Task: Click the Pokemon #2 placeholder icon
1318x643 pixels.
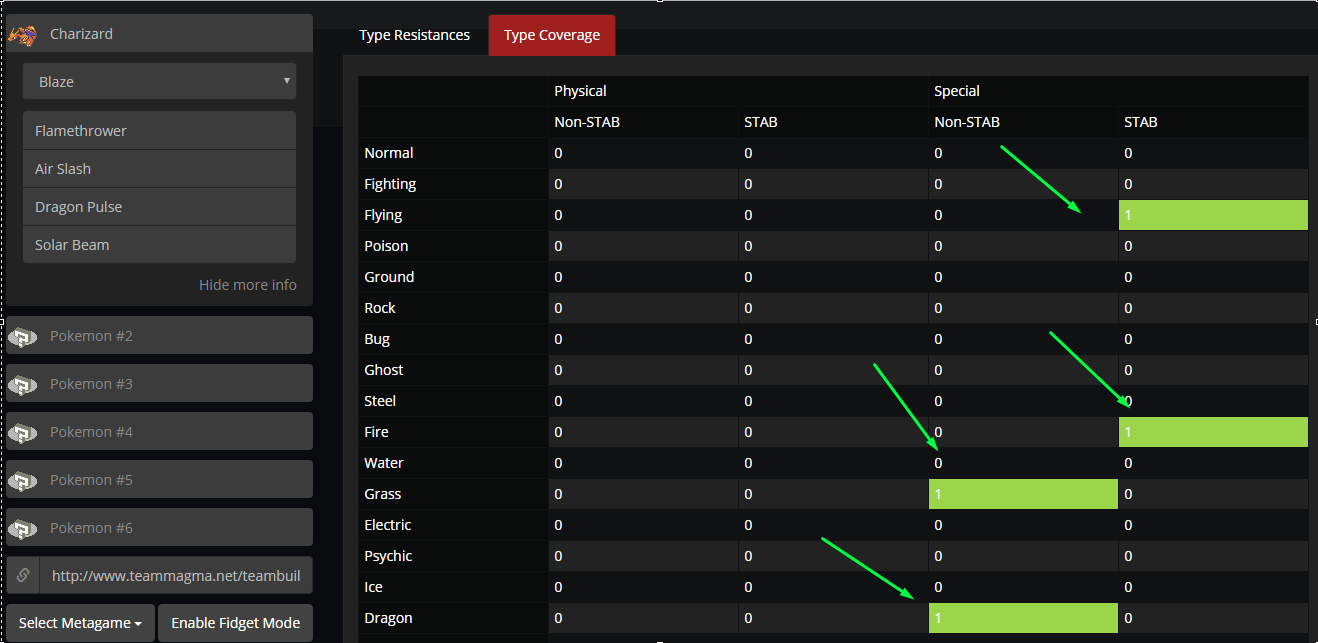Action: (x=22, y=337)
